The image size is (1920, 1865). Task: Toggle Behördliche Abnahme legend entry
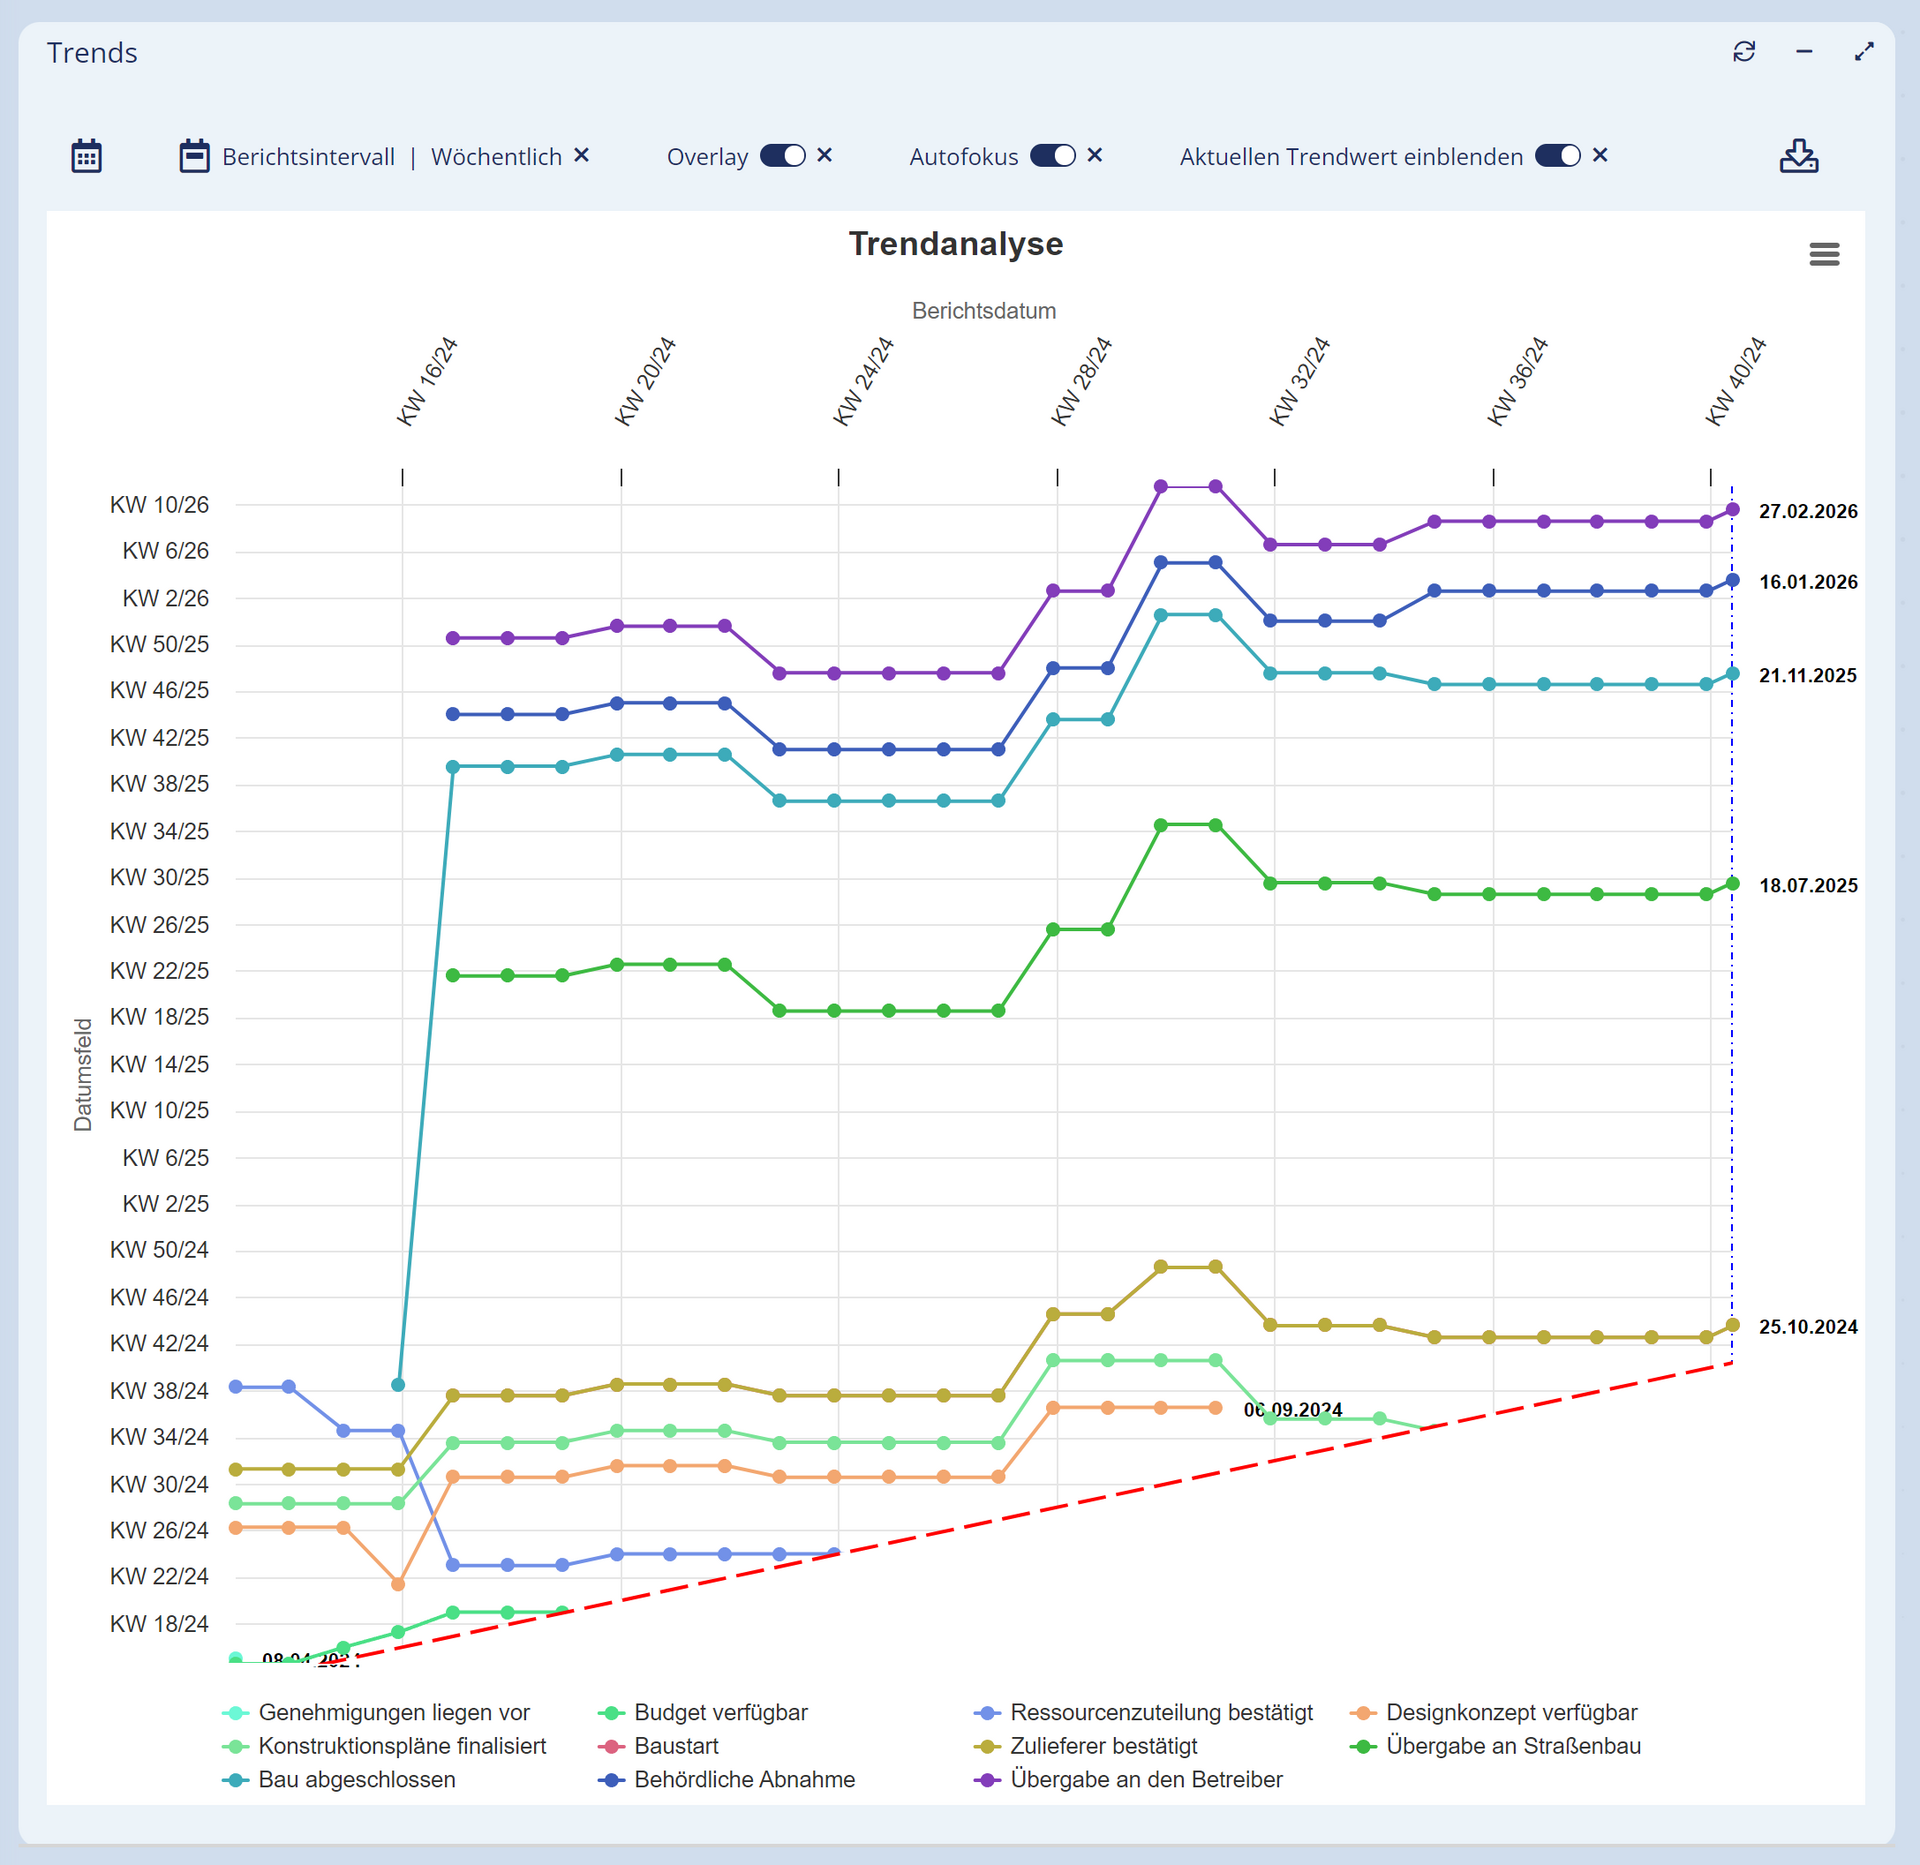point(744,1779)
